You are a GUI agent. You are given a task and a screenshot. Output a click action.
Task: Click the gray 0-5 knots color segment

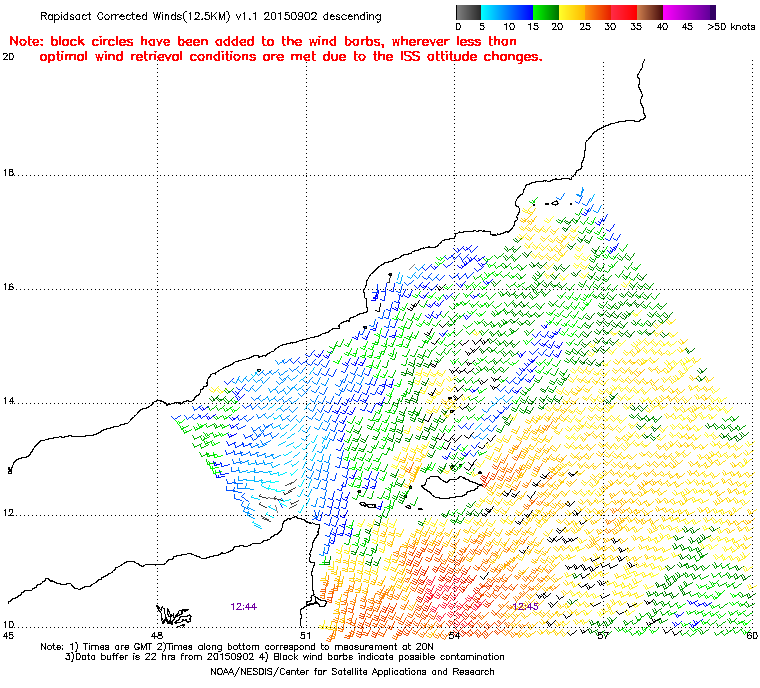469,12
